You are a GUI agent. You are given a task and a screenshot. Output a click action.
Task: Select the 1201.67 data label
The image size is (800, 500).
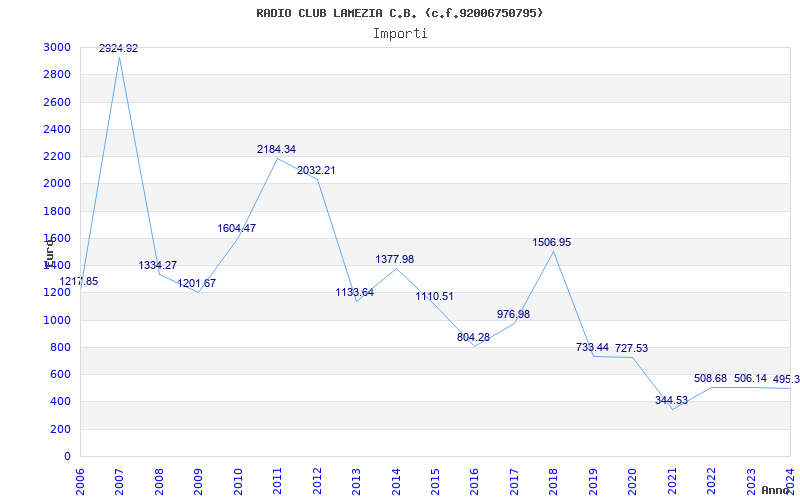click(x=196, y=283)
